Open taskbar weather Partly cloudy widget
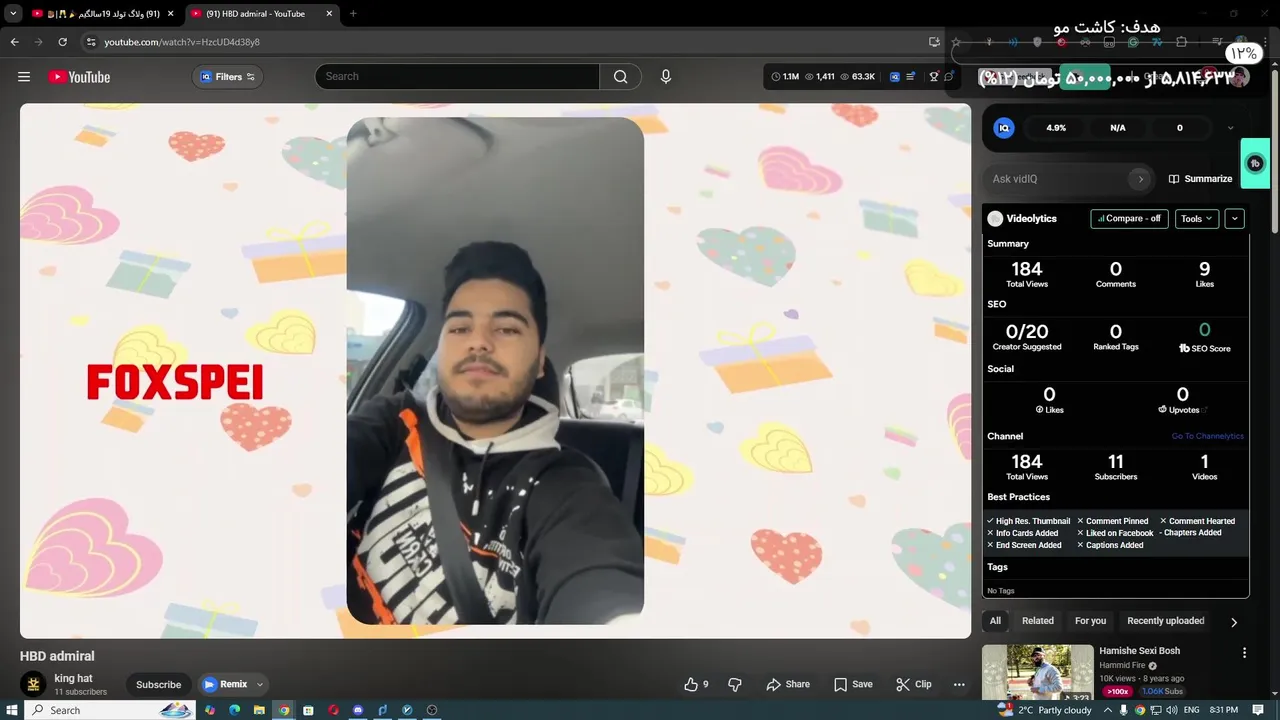 [1046, 710]
